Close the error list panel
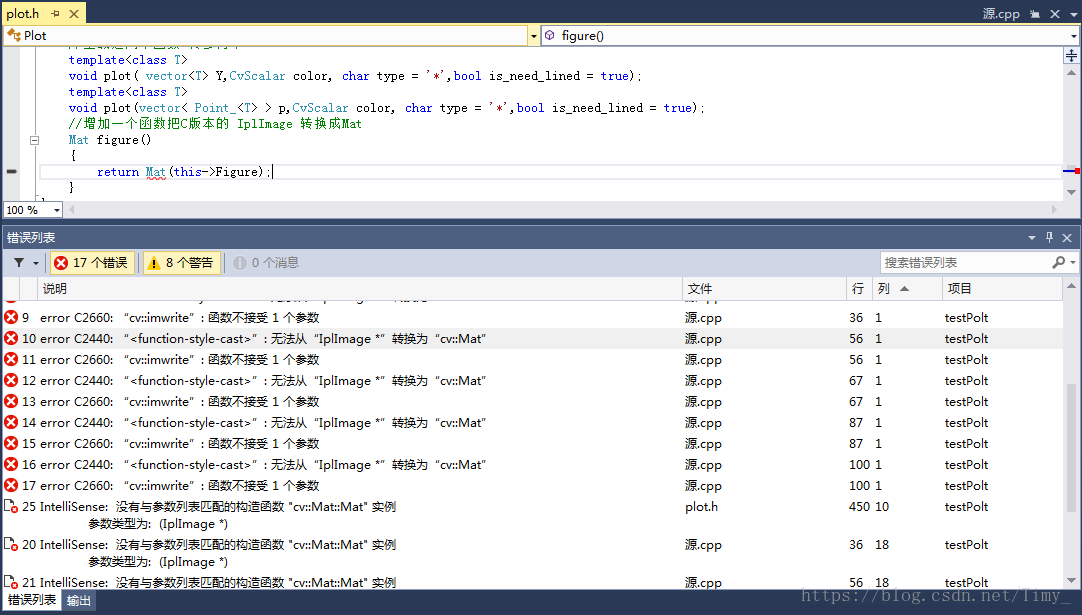 point(1067,237)
